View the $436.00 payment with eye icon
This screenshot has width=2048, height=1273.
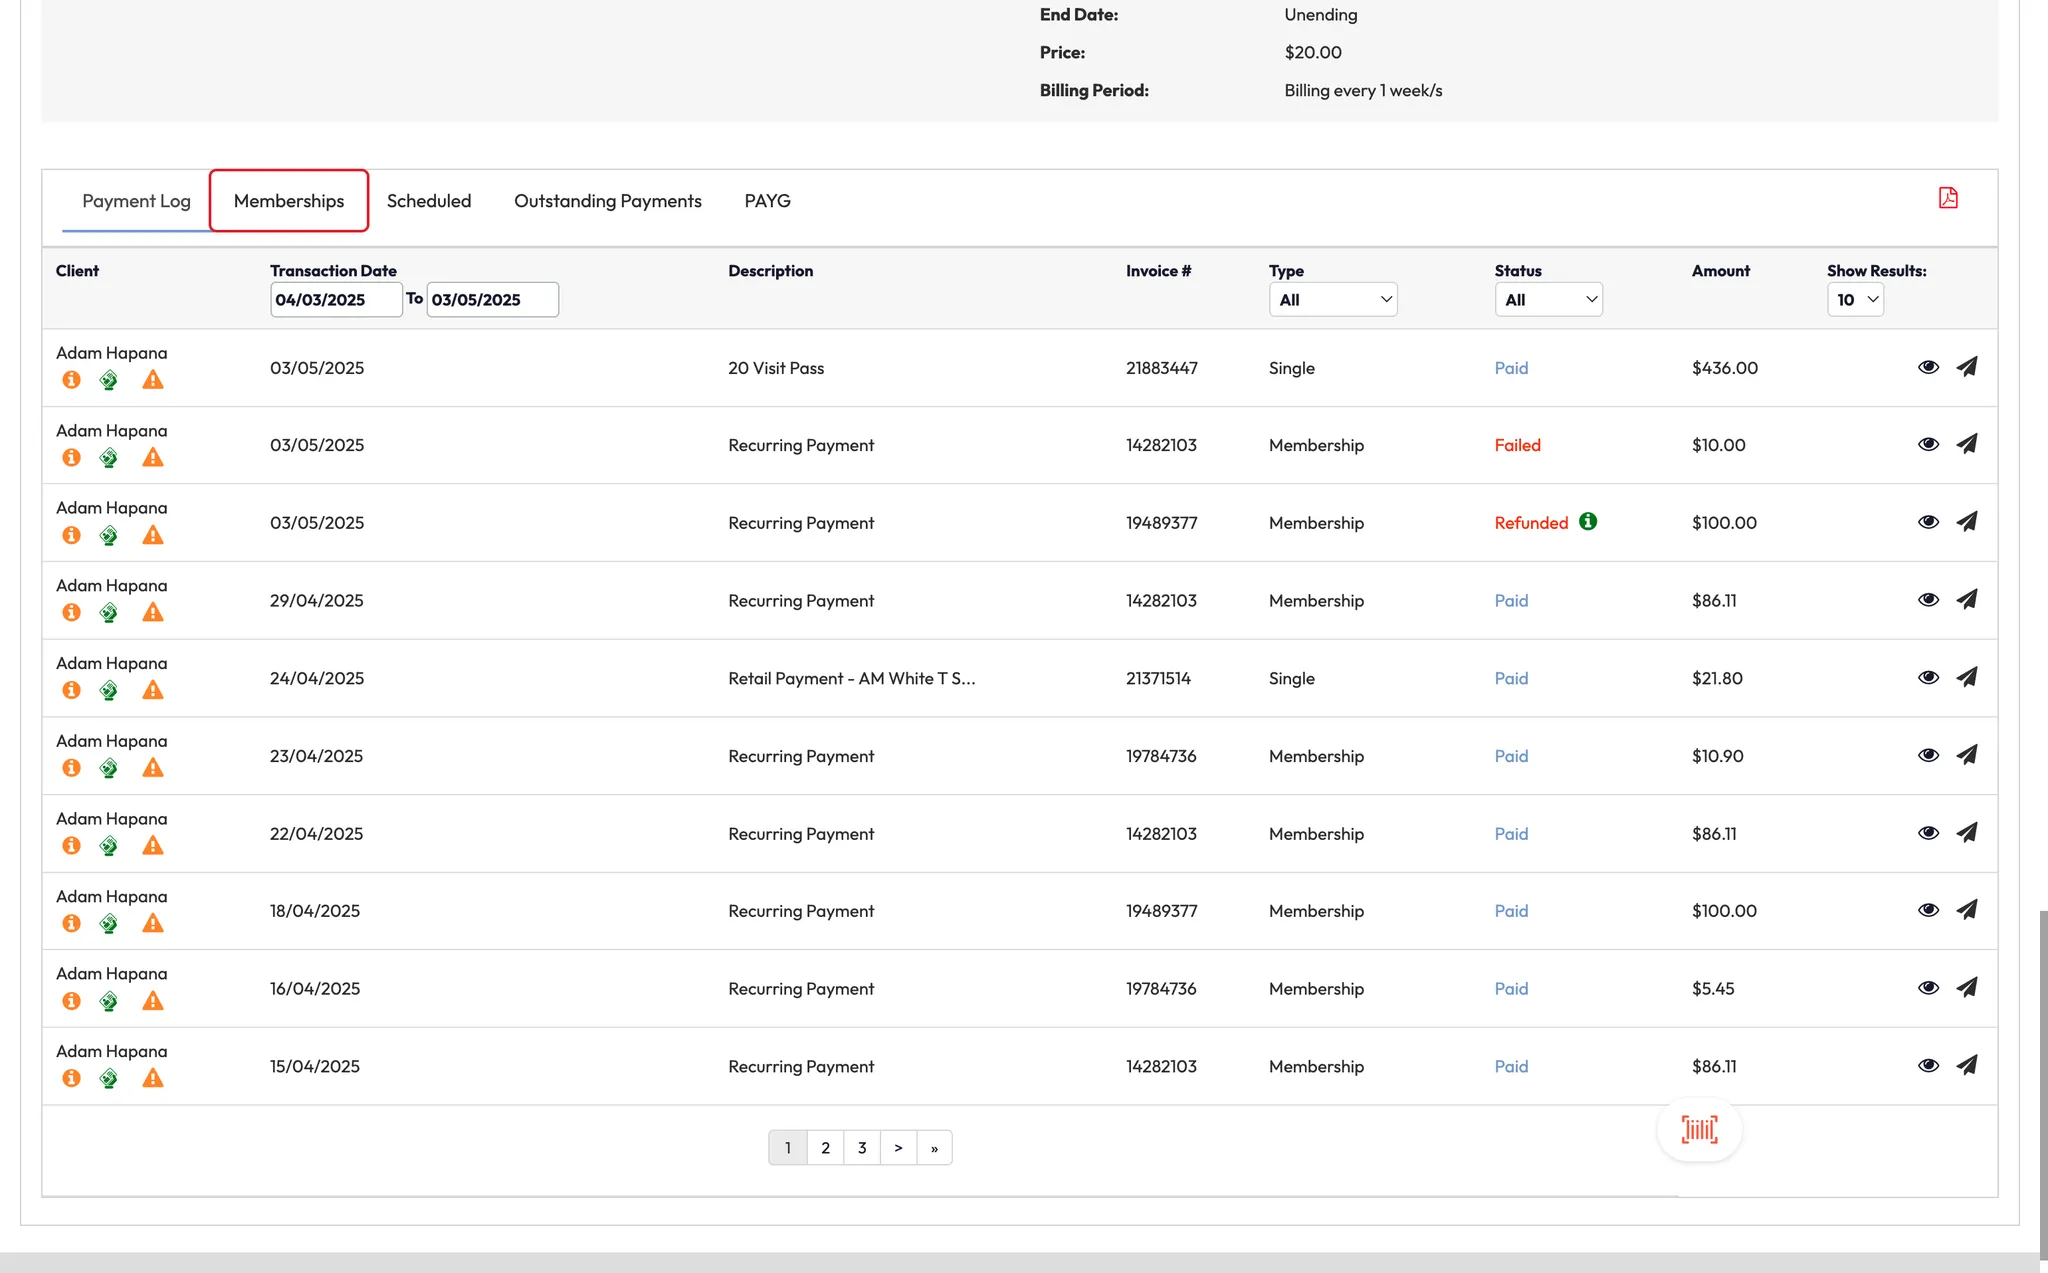[1928, 367]
